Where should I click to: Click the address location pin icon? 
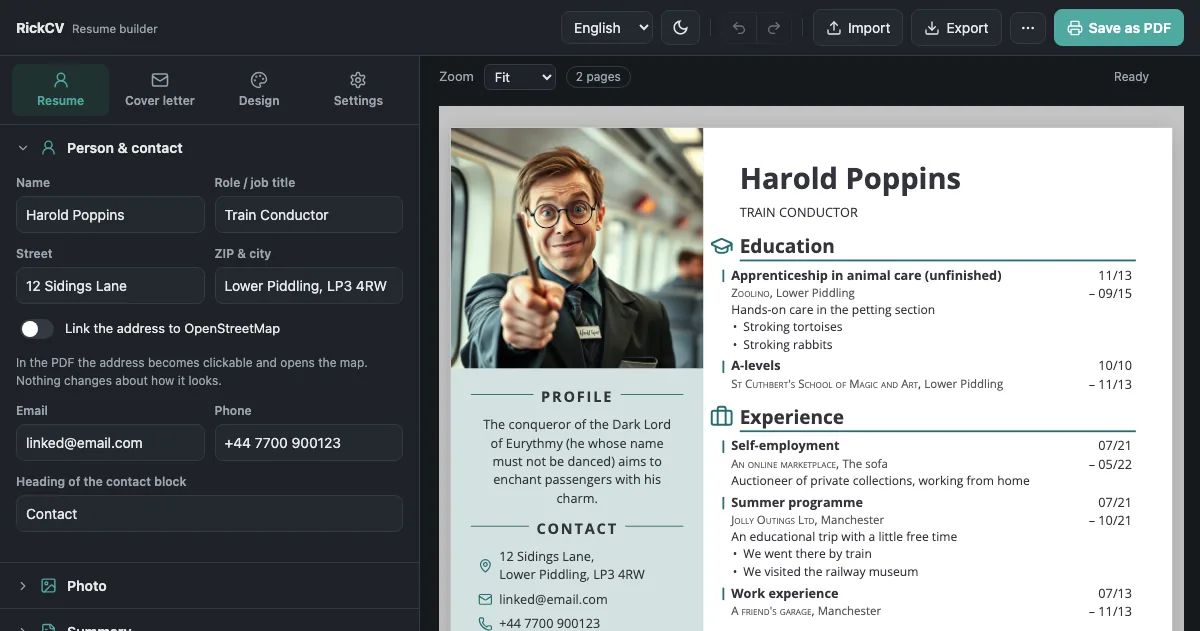coord(485,566)
